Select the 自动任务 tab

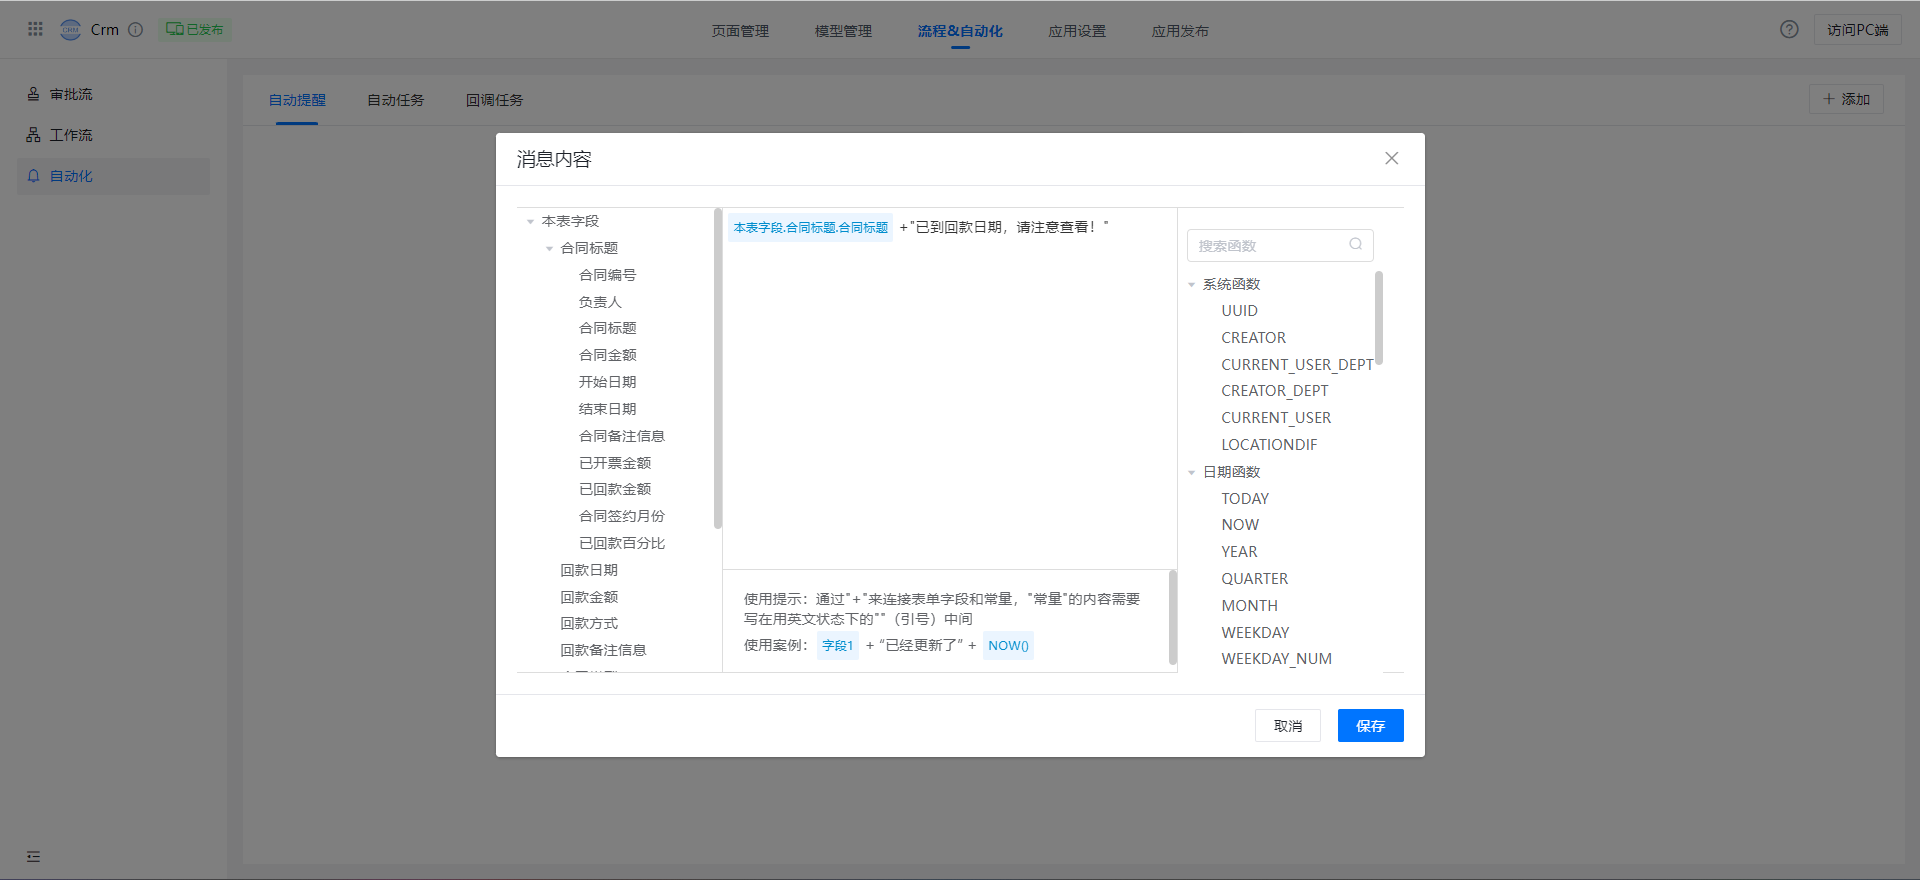(x=395, y=100)
